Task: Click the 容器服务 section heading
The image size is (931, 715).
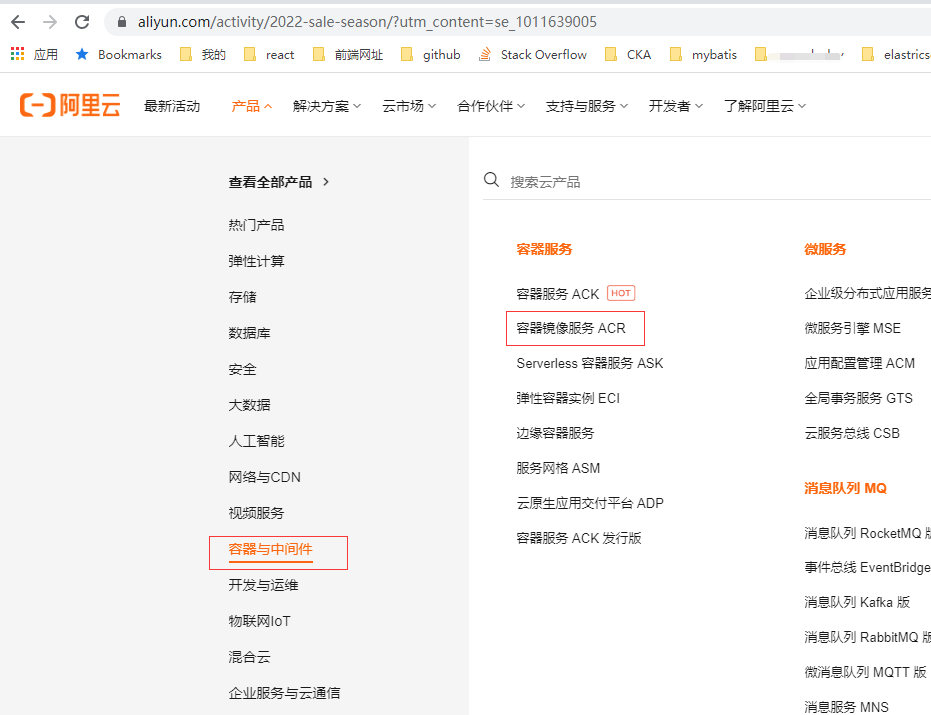Action: click(544, 249)
